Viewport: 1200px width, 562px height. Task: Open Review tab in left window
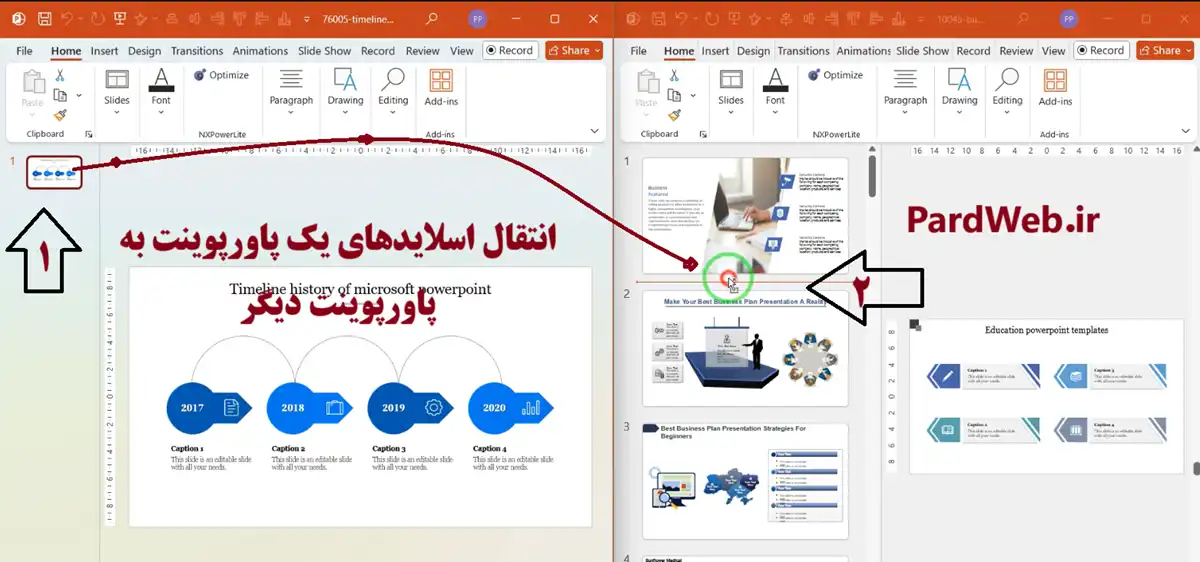[423, 51]
